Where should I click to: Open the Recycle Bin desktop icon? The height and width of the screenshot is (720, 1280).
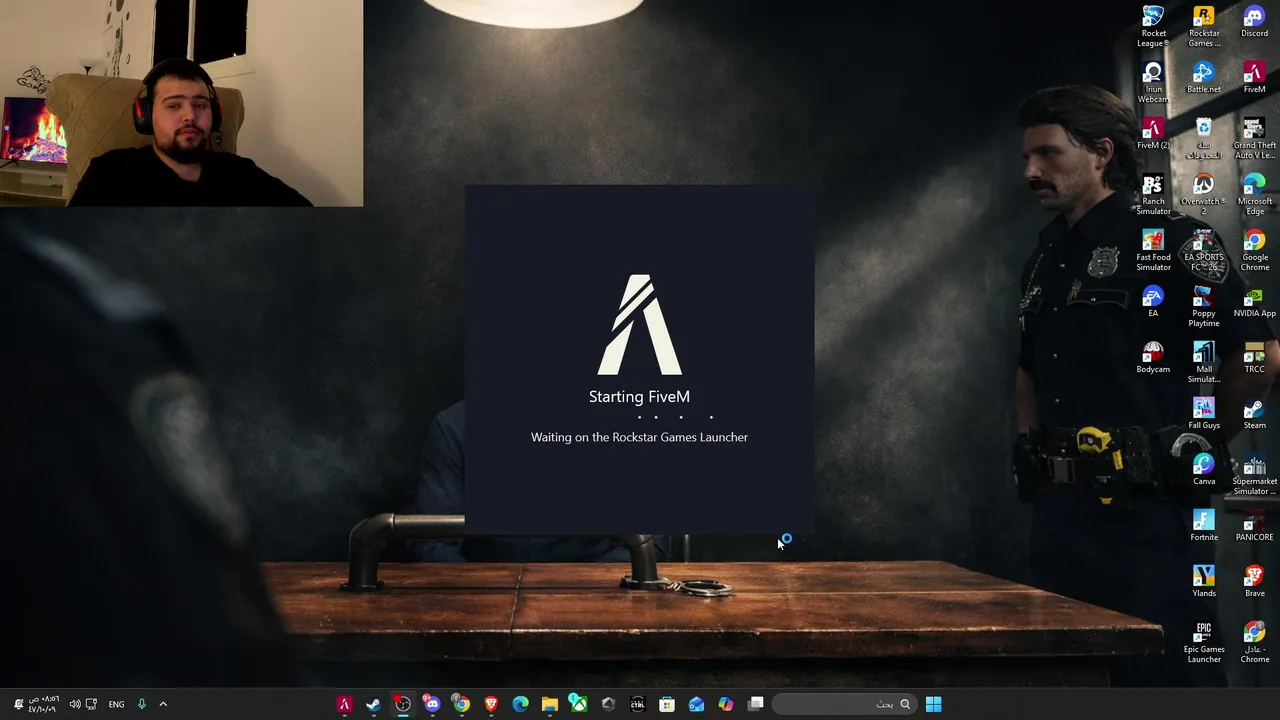tap(1204, 138)
